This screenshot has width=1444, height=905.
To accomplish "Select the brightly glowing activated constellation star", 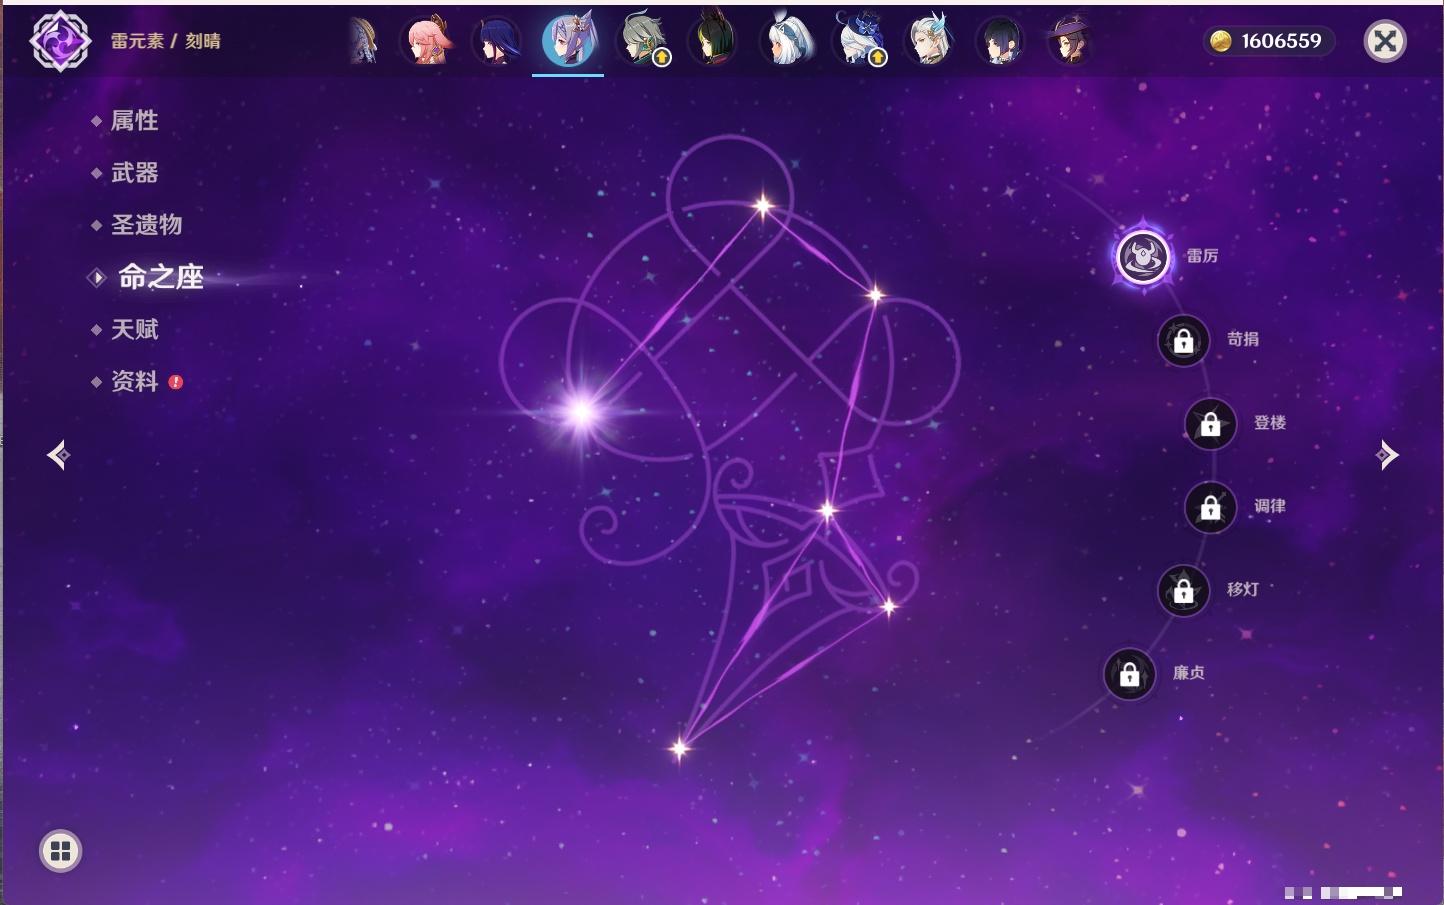I will point(581,411).
